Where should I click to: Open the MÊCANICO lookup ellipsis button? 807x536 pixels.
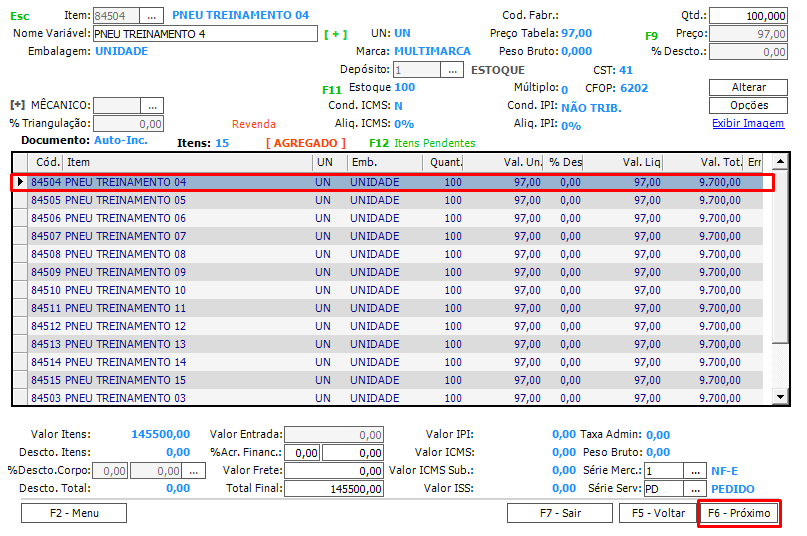click(152, 106)
